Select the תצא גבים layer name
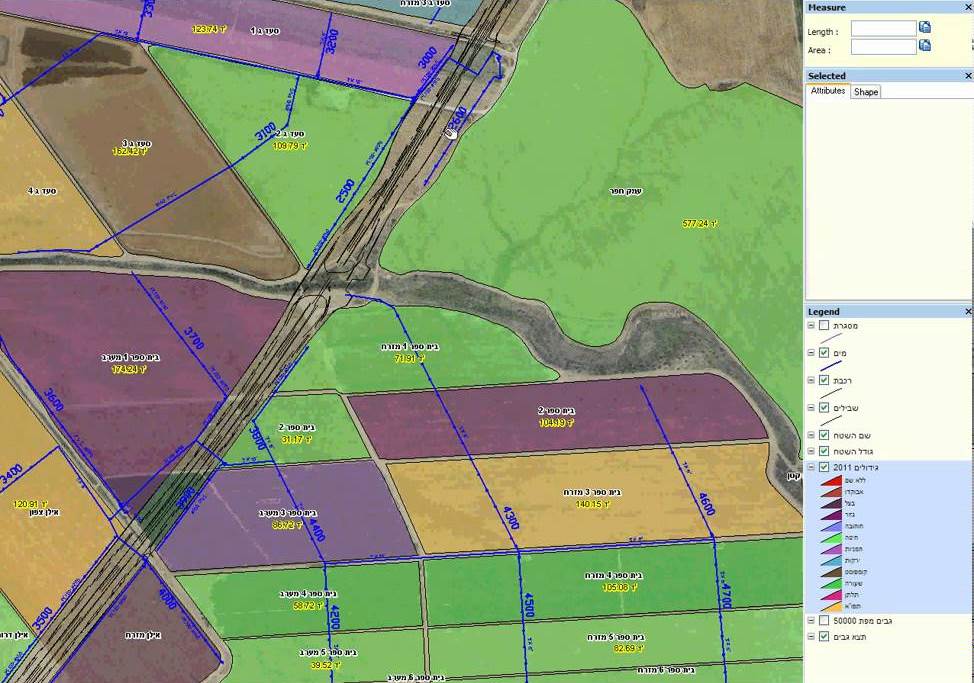The height and width of the screenshot is (683, 974). [x=850, y=636]
